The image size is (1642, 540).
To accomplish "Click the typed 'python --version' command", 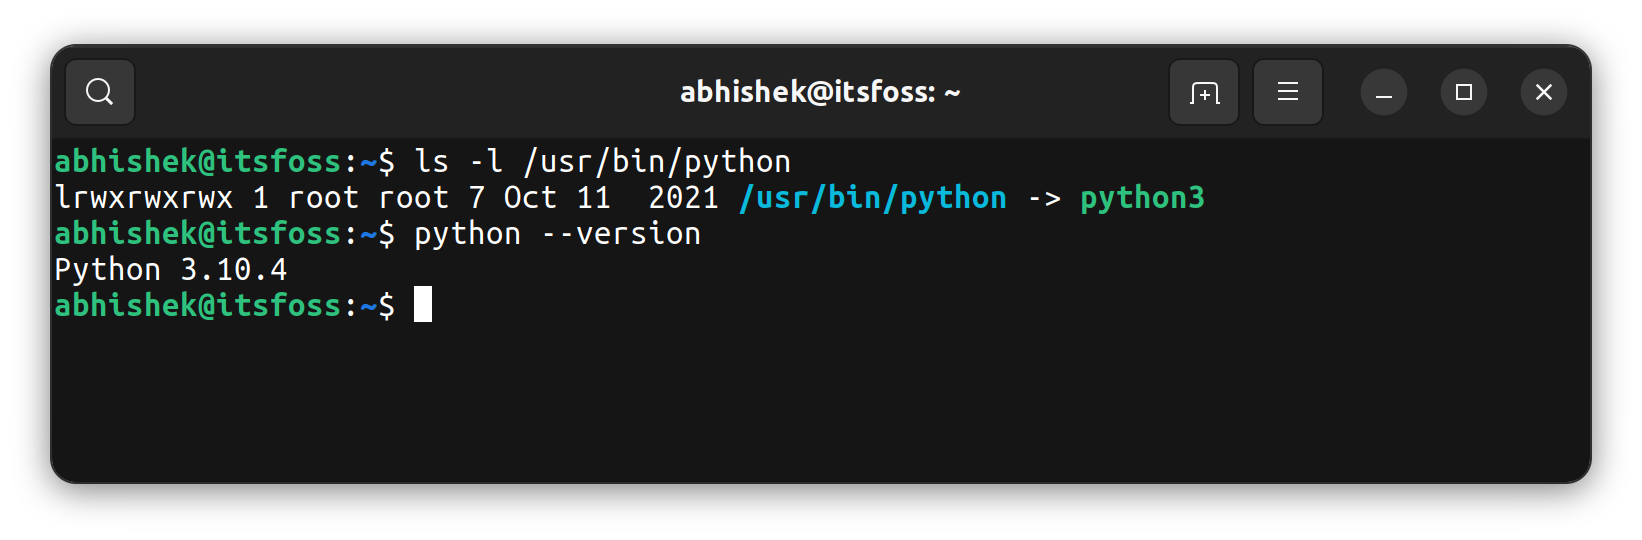I will click(x=558, y=234).
